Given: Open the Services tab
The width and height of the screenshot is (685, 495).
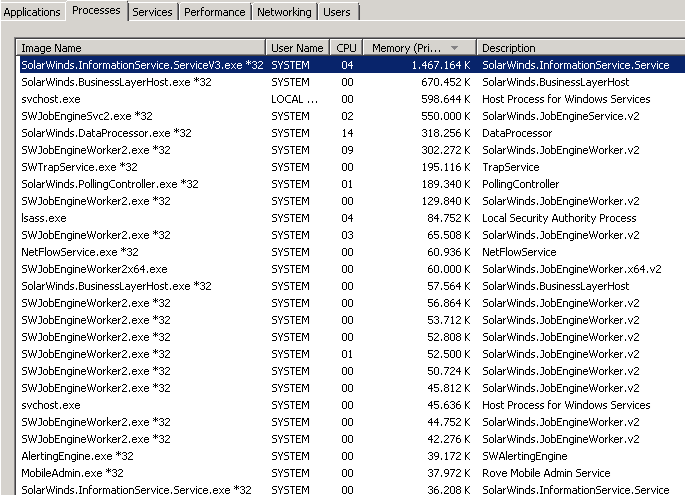Looking at the screenshot, I should (152, 12).
